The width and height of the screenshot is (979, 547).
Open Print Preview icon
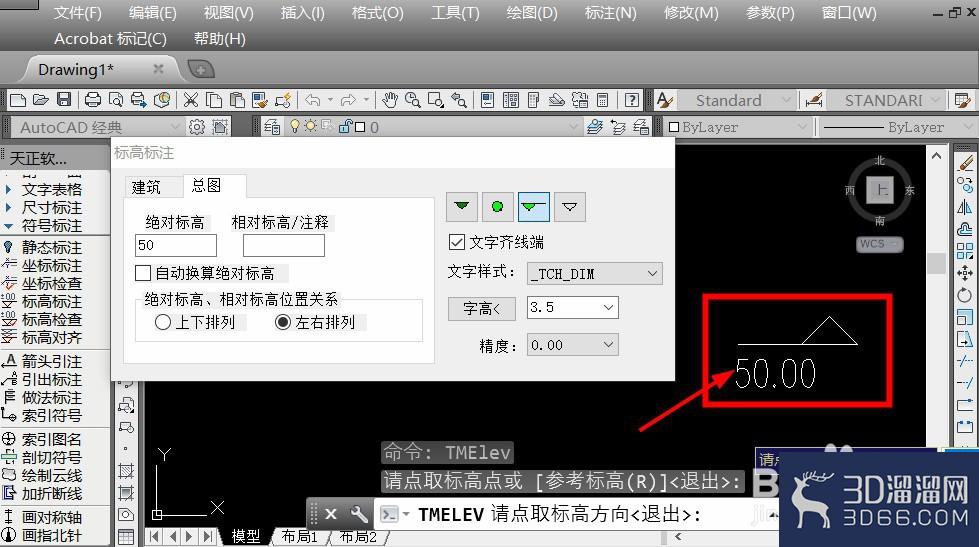pos(116,100)
